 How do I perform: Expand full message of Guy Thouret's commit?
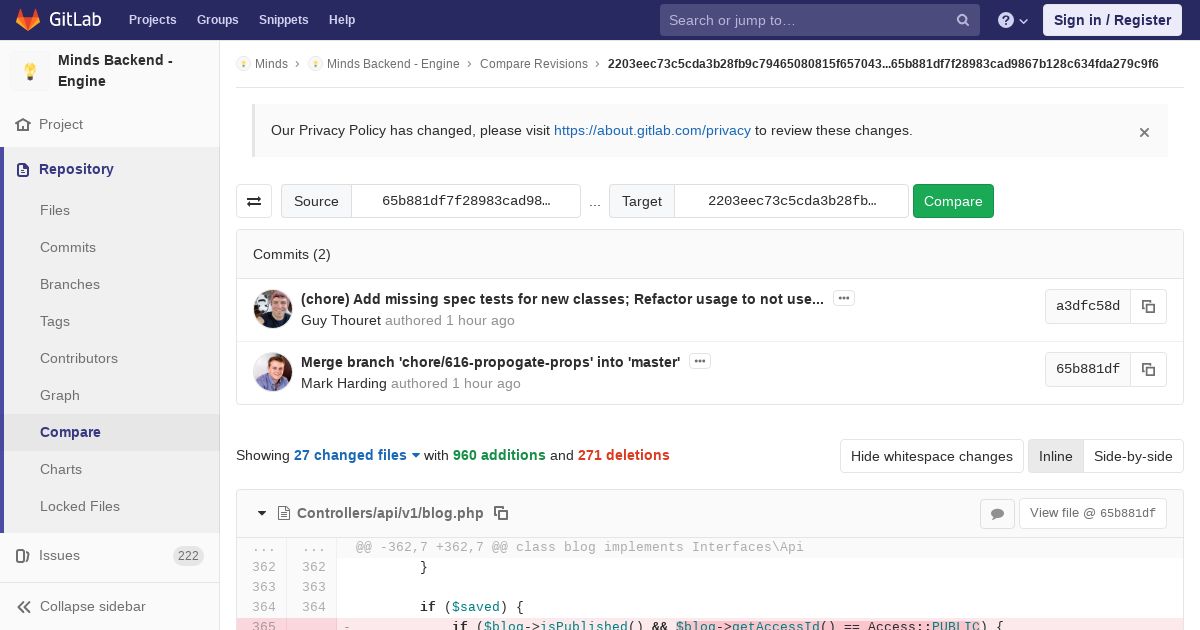coord(843,298)
